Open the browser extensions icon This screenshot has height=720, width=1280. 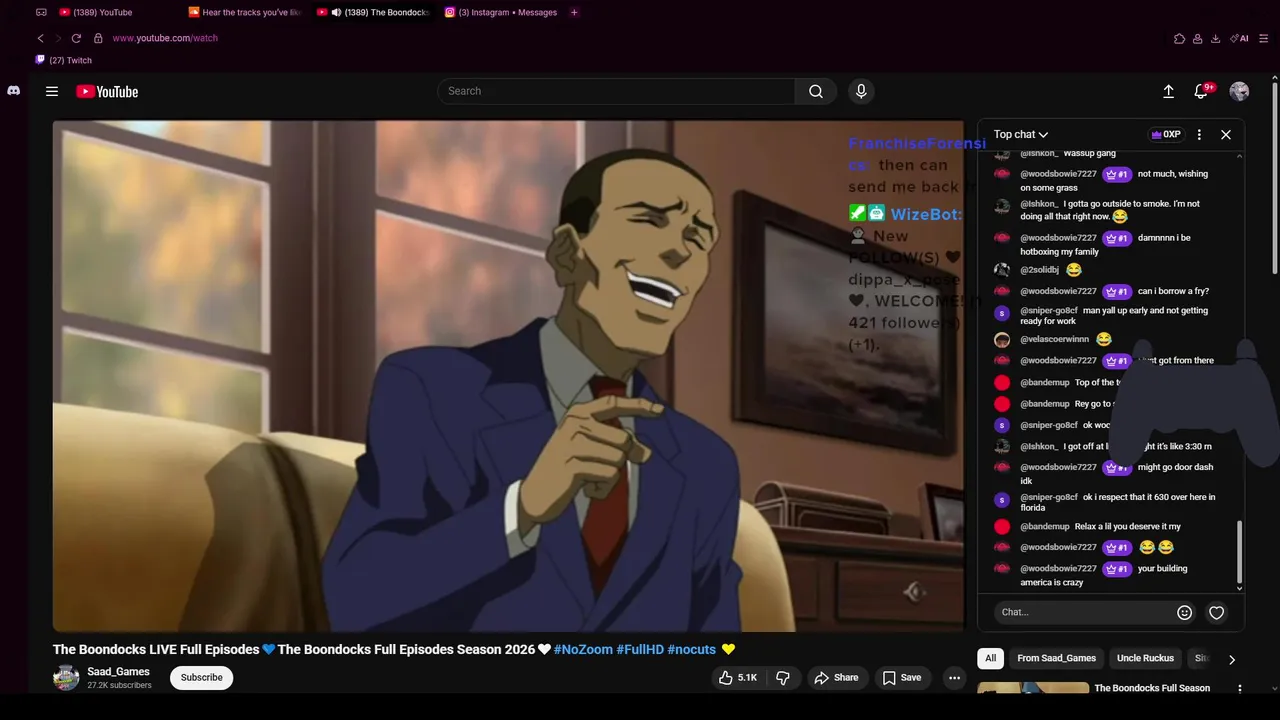tap(1179, 38)
